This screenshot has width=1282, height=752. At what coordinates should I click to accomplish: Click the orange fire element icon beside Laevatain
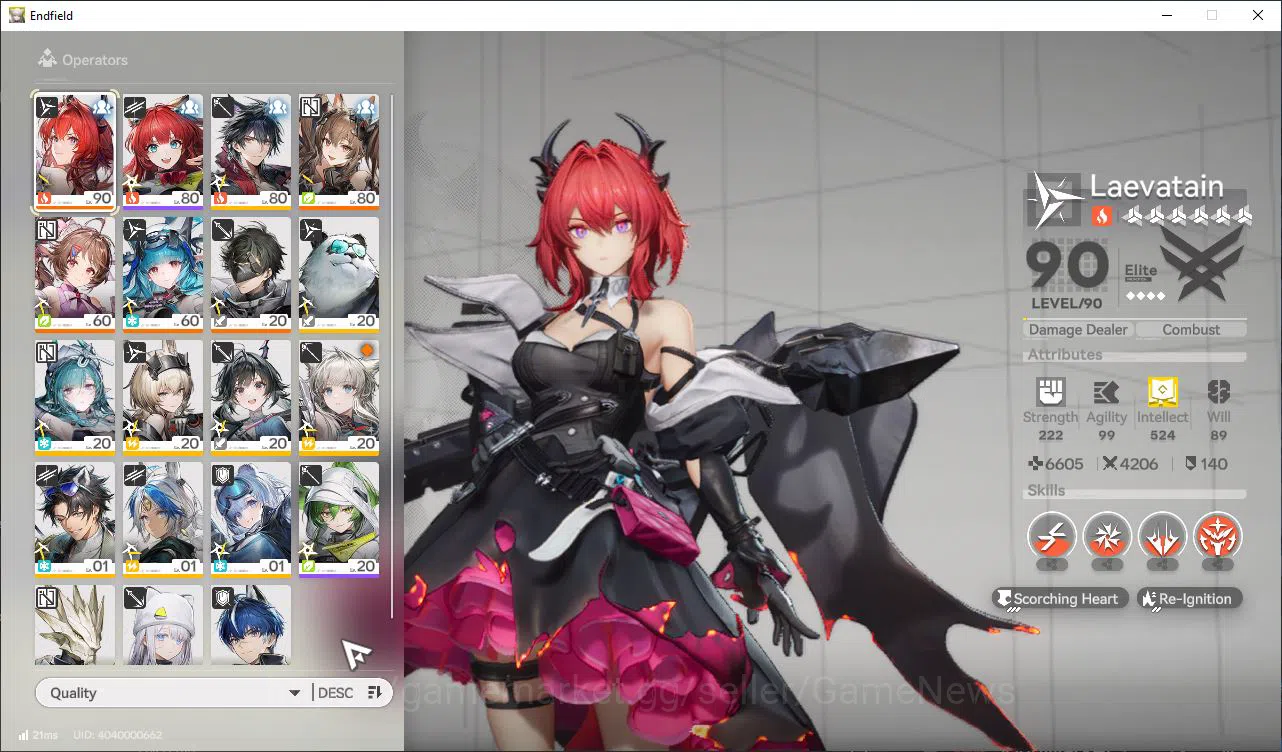point(1101,215)
